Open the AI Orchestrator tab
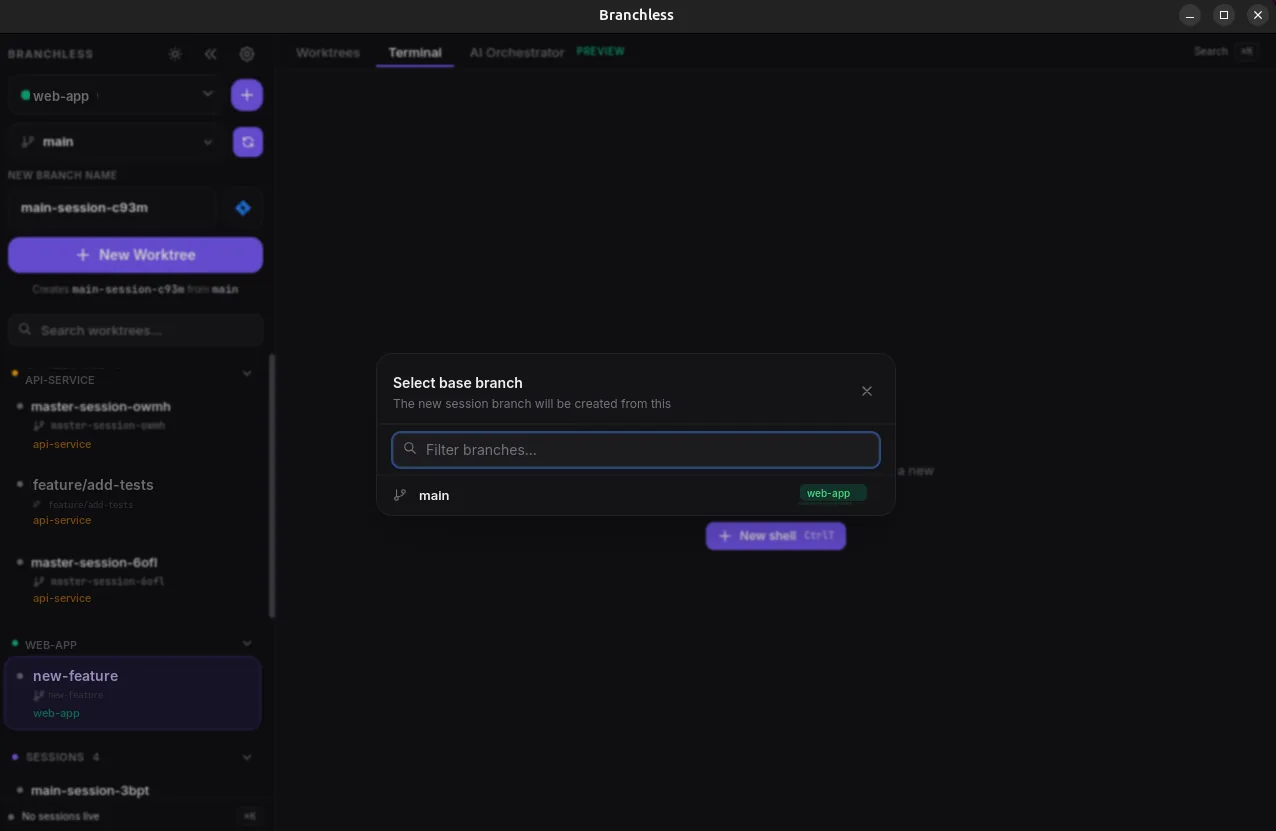The height and width of the screenshot is (831, 1276). pyautogui.click(x=517, y=52)
